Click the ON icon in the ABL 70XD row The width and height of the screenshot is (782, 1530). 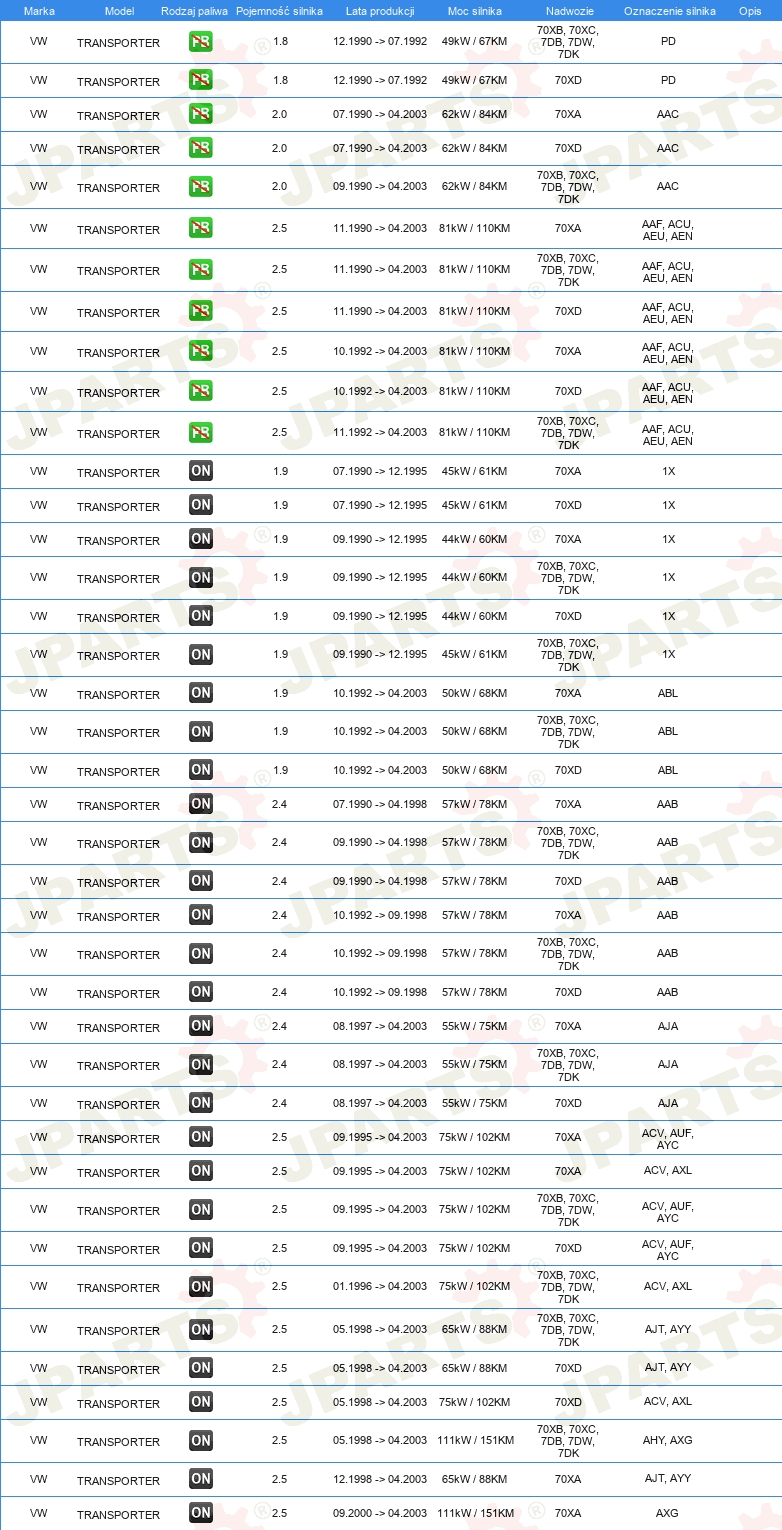coord(201,770)
